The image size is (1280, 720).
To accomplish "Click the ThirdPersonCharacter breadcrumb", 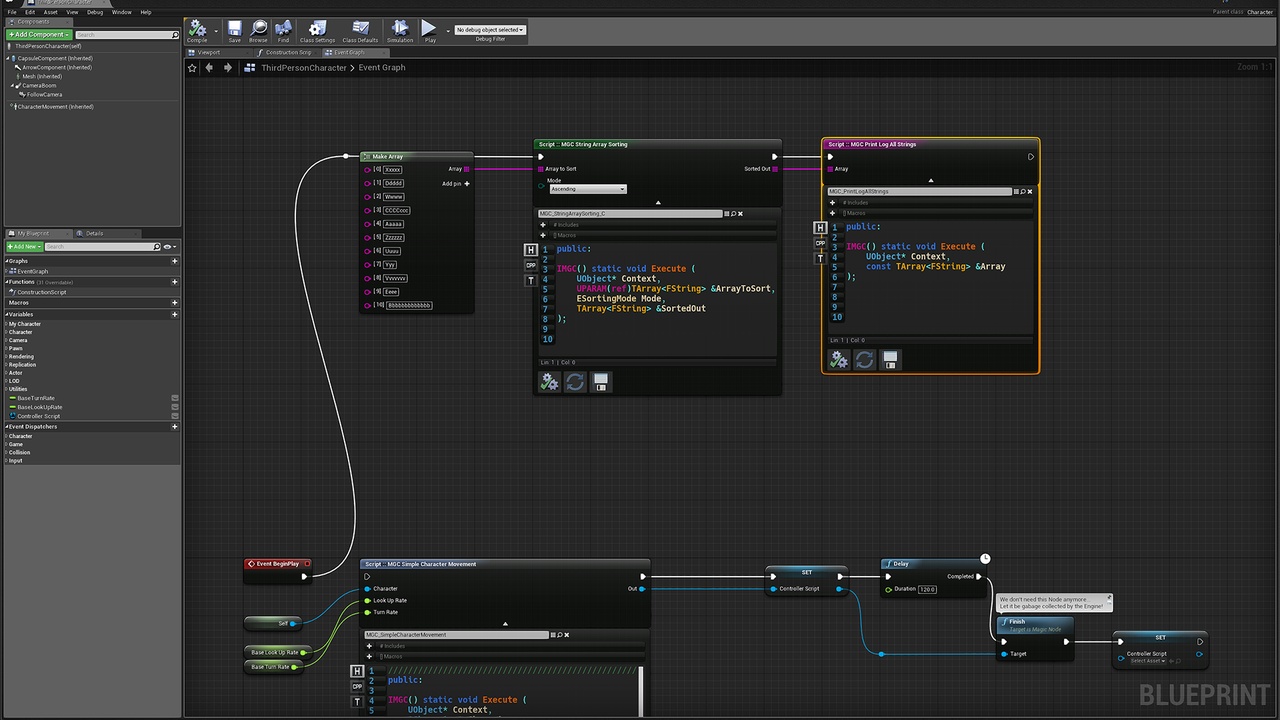I will (304, 68).
